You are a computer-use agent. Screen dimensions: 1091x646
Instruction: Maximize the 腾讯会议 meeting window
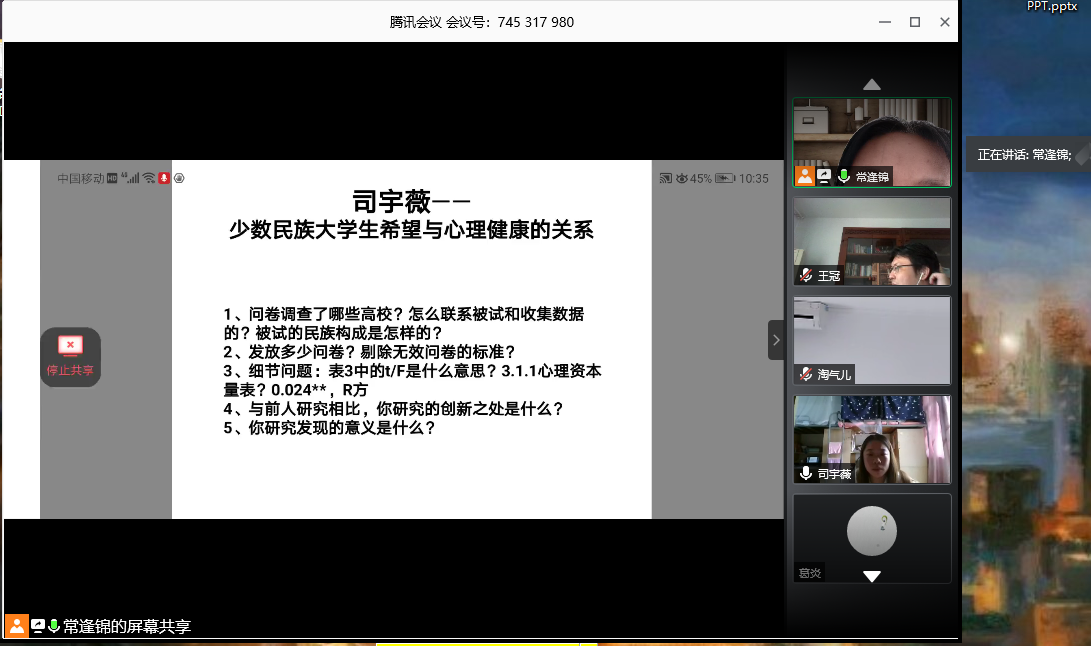[x=914, y=22]
